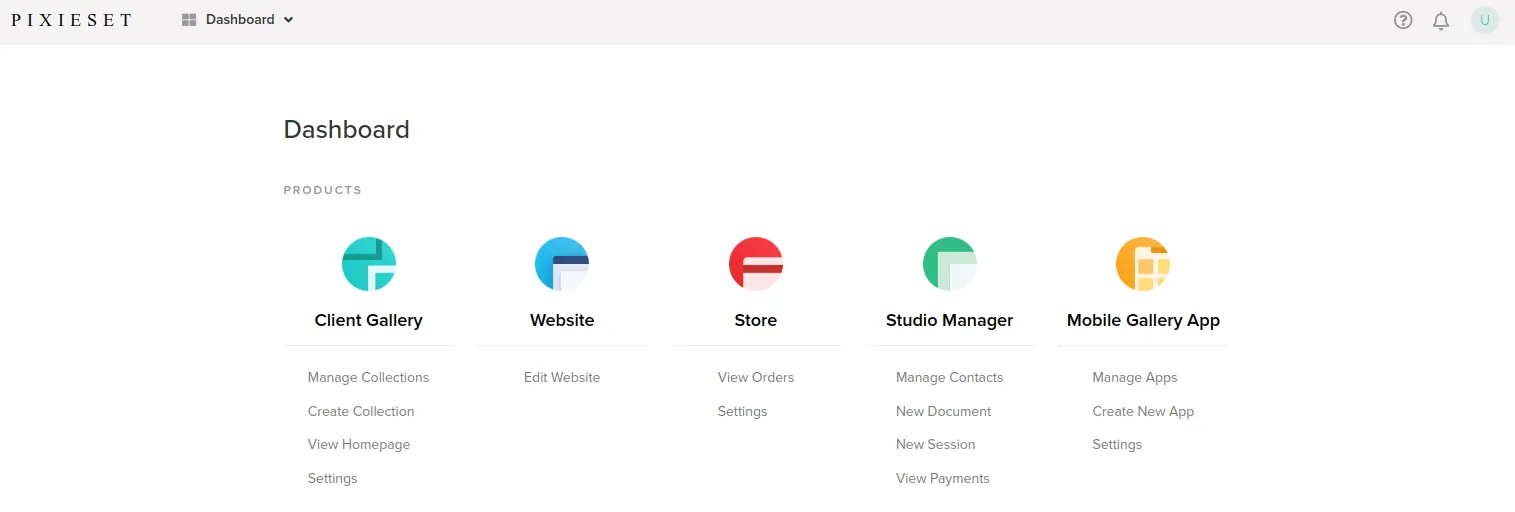
Task: Open the red Store product icon
Action: point(756,264)
